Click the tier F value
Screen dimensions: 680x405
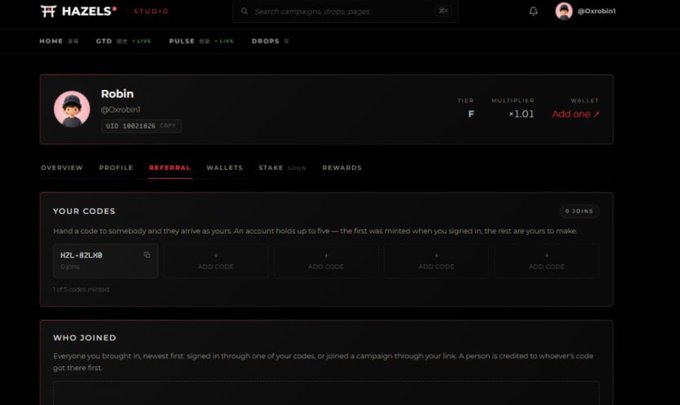pos(471,114)
